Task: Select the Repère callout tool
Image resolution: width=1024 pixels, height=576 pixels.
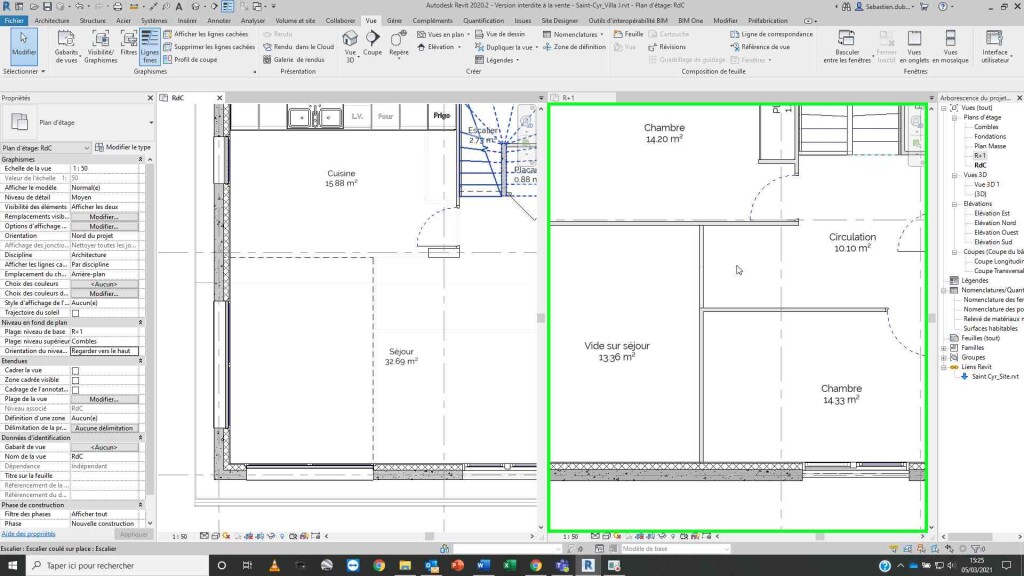Action: 398,43
